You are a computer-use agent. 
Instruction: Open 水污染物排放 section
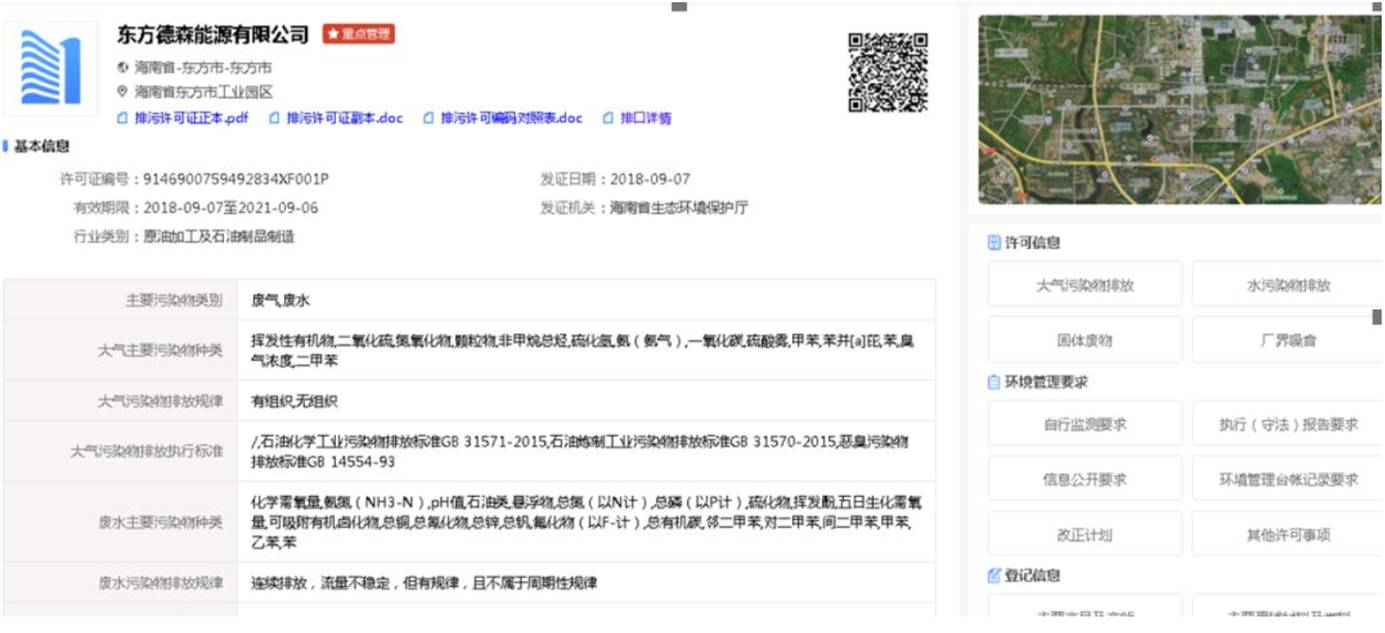tap(1288, 285)
